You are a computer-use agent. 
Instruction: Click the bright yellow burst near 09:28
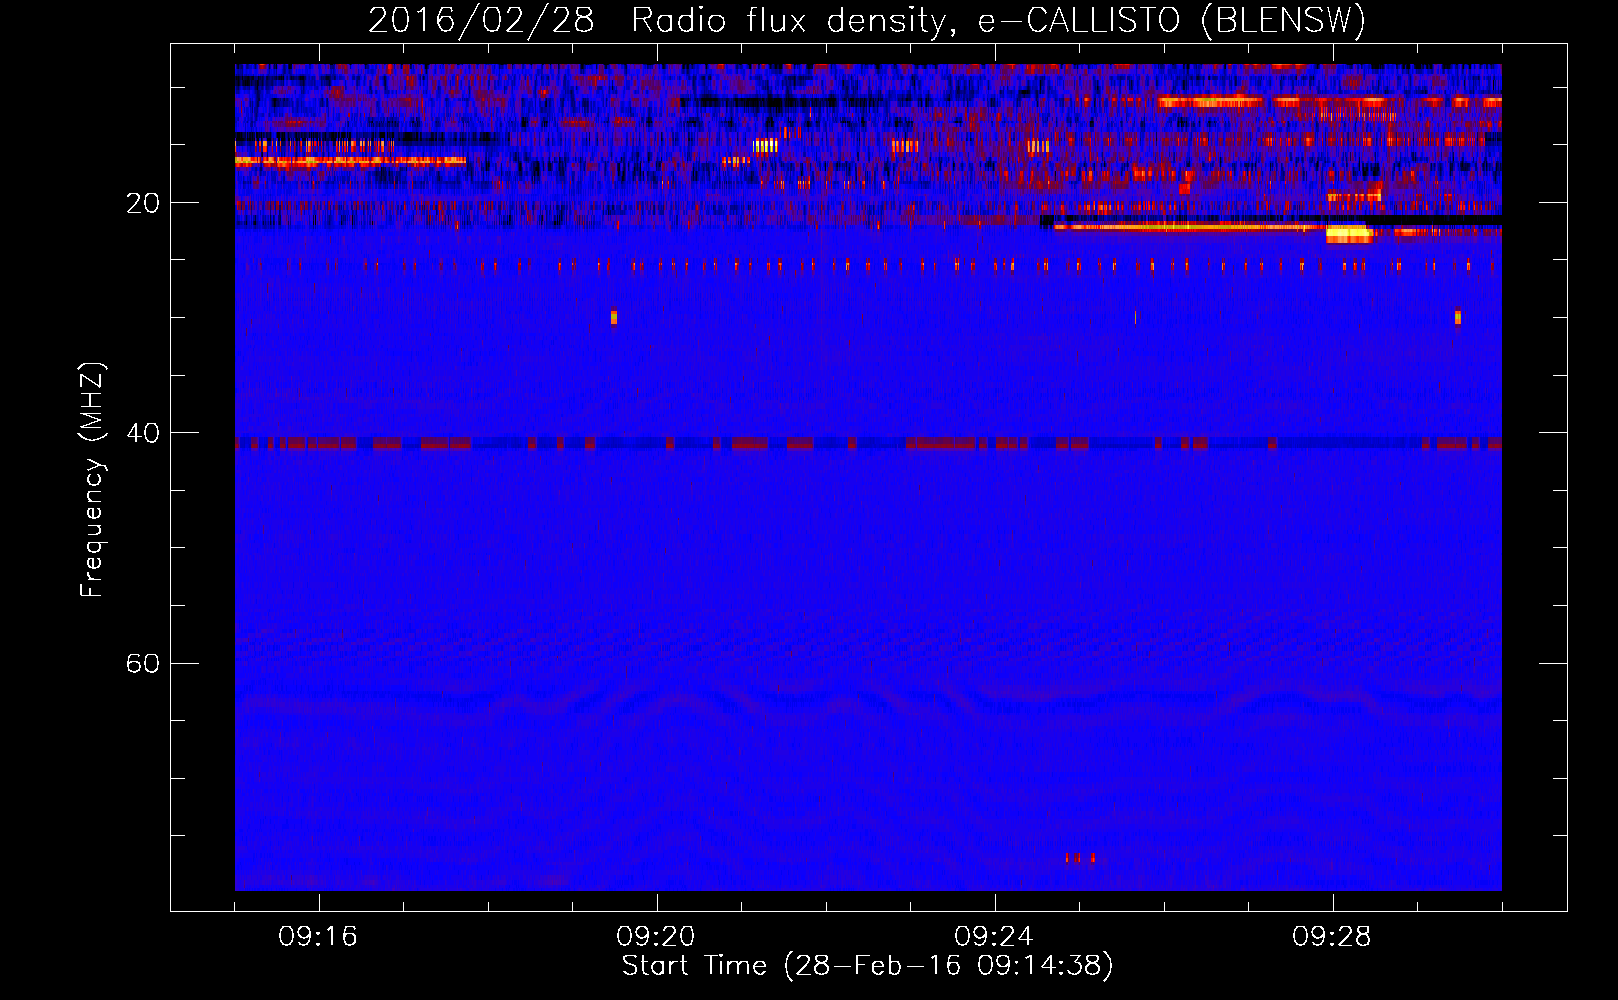[1349, 235]
